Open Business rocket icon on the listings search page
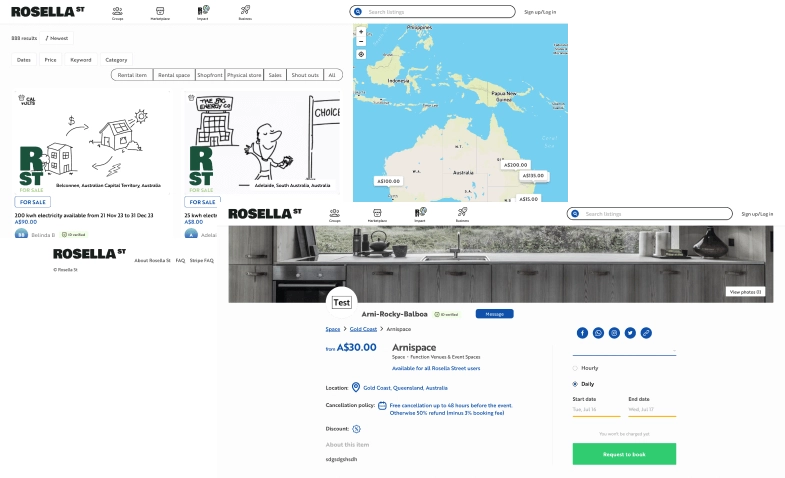Image resolution: width=785 pixels, height=478 pixels. pyautogui.click(x=245, y=11)
